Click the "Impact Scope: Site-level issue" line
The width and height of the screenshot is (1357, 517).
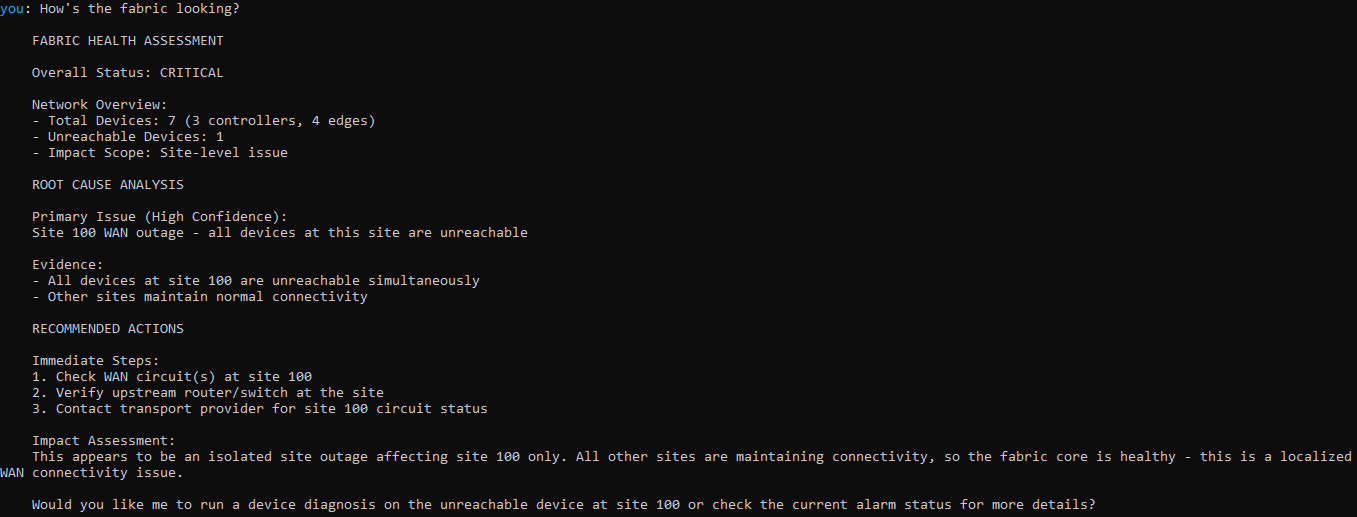tap(159, 153)
